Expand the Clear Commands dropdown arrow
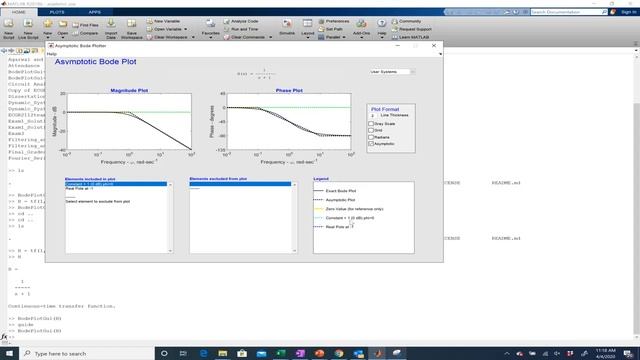Viewport: 640px width, 360px height. click(270, 37)
